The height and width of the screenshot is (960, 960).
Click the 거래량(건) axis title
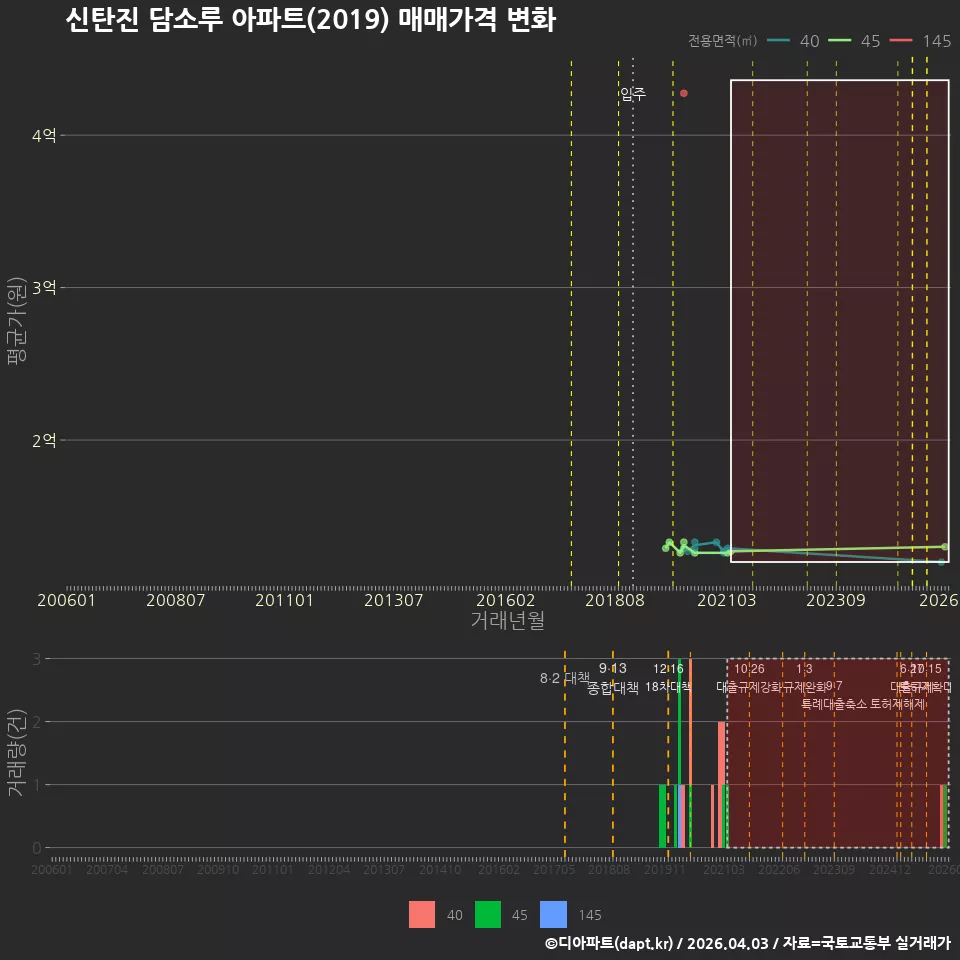tap(17, 753)
